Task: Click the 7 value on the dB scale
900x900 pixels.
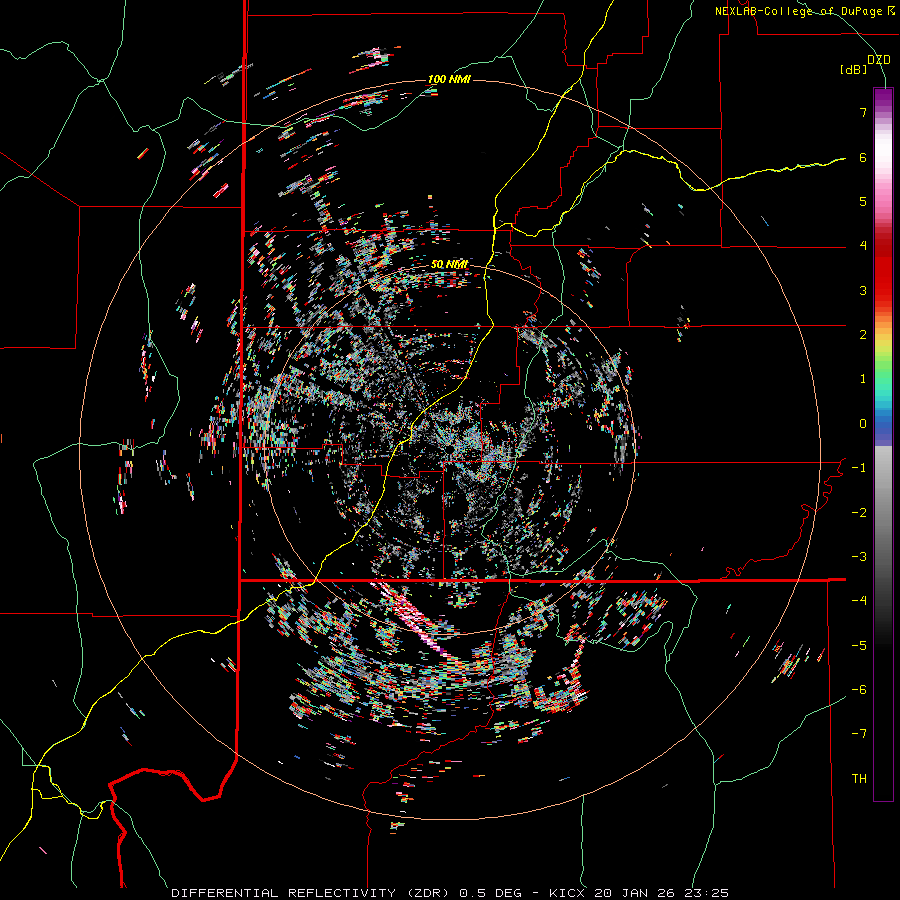Action: tap(863, 113)
